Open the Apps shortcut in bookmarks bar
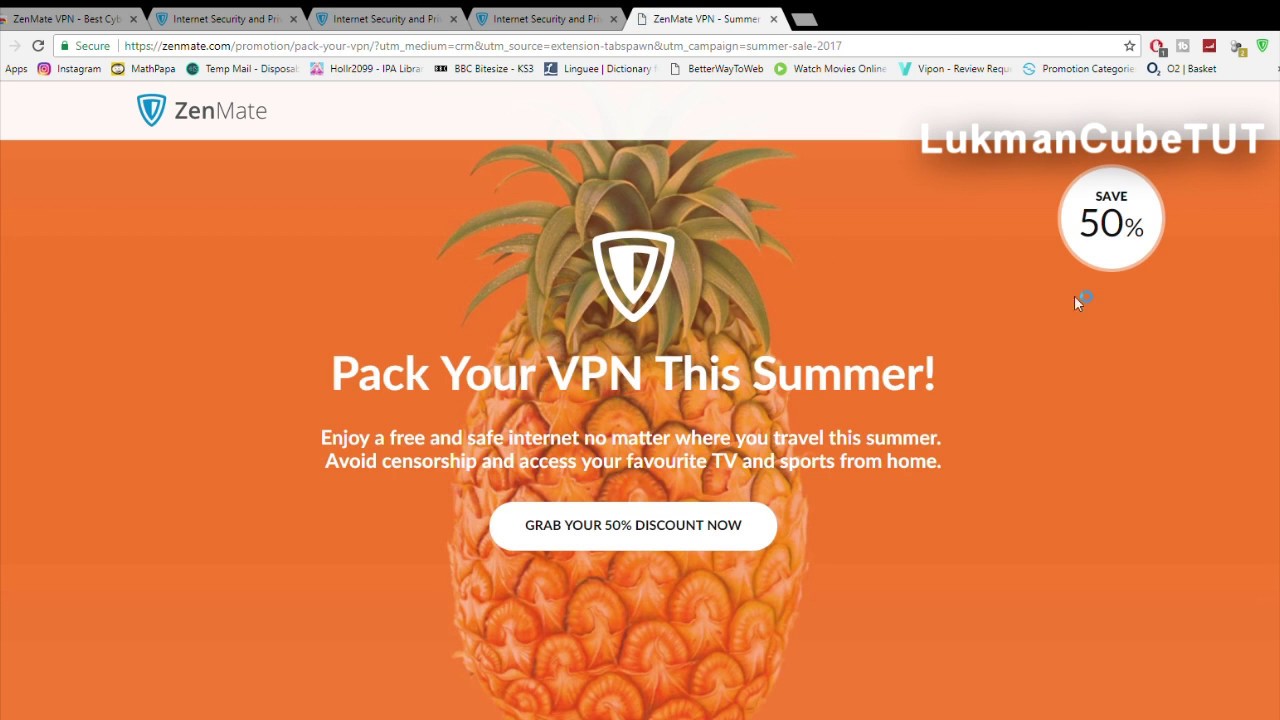This screenshot has width=1280, height=720. point(16,69)
